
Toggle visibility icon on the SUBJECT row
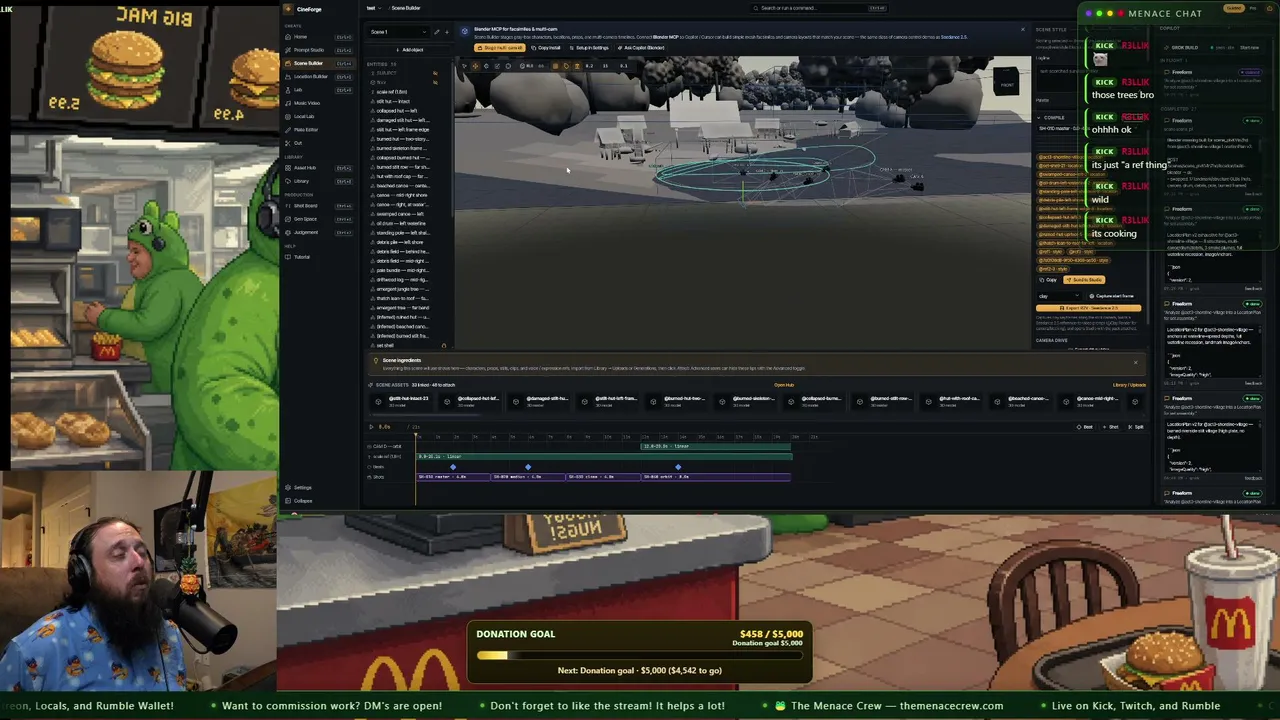coord(435,73)
